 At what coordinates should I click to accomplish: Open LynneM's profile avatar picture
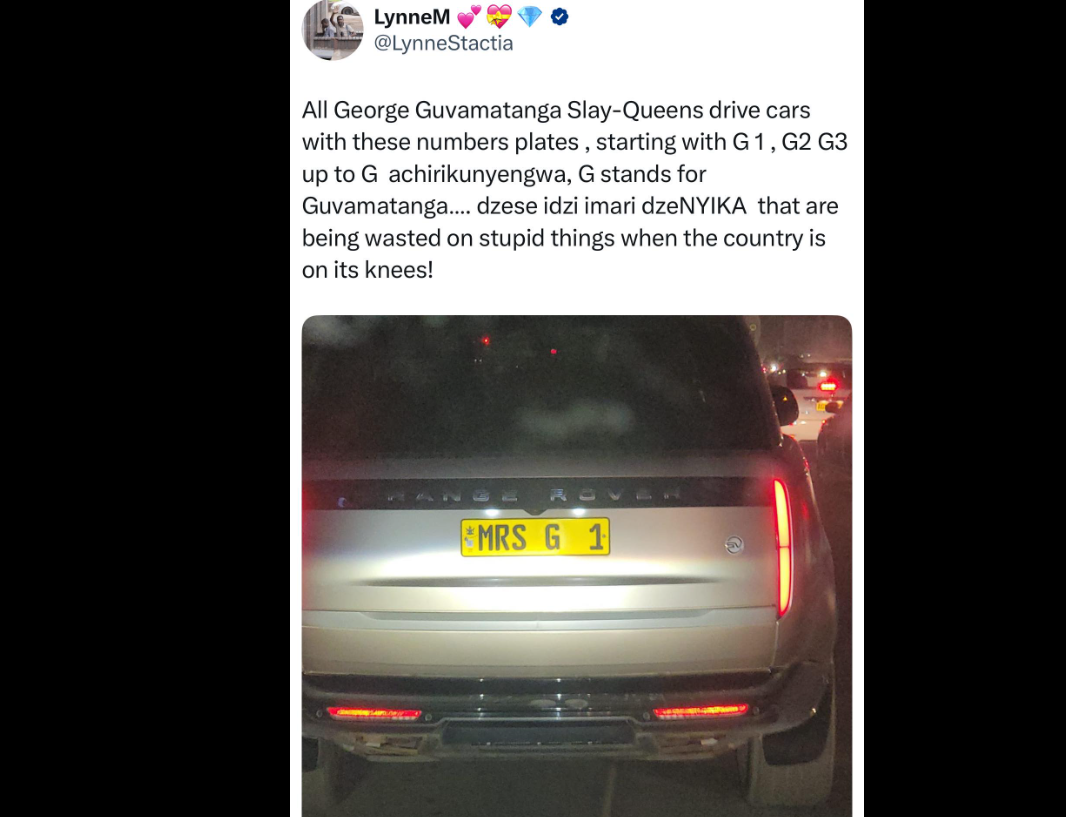coord(332,30)
